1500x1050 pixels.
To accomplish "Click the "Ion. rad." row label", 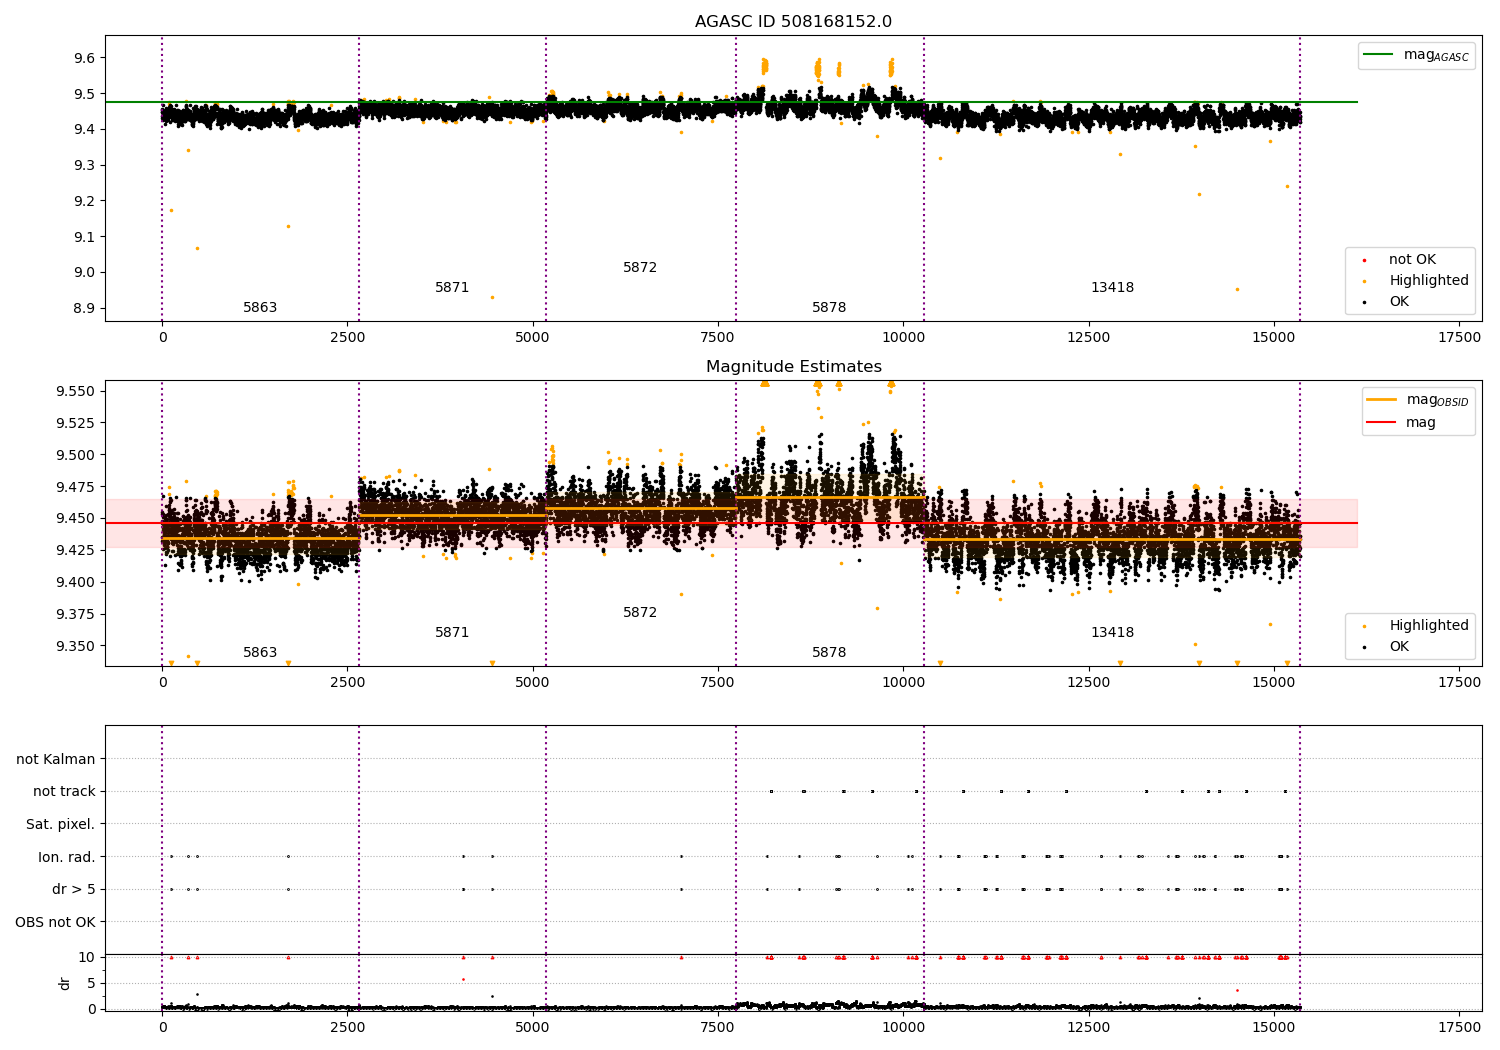I will pyautogui.click(x=67, y=857).
